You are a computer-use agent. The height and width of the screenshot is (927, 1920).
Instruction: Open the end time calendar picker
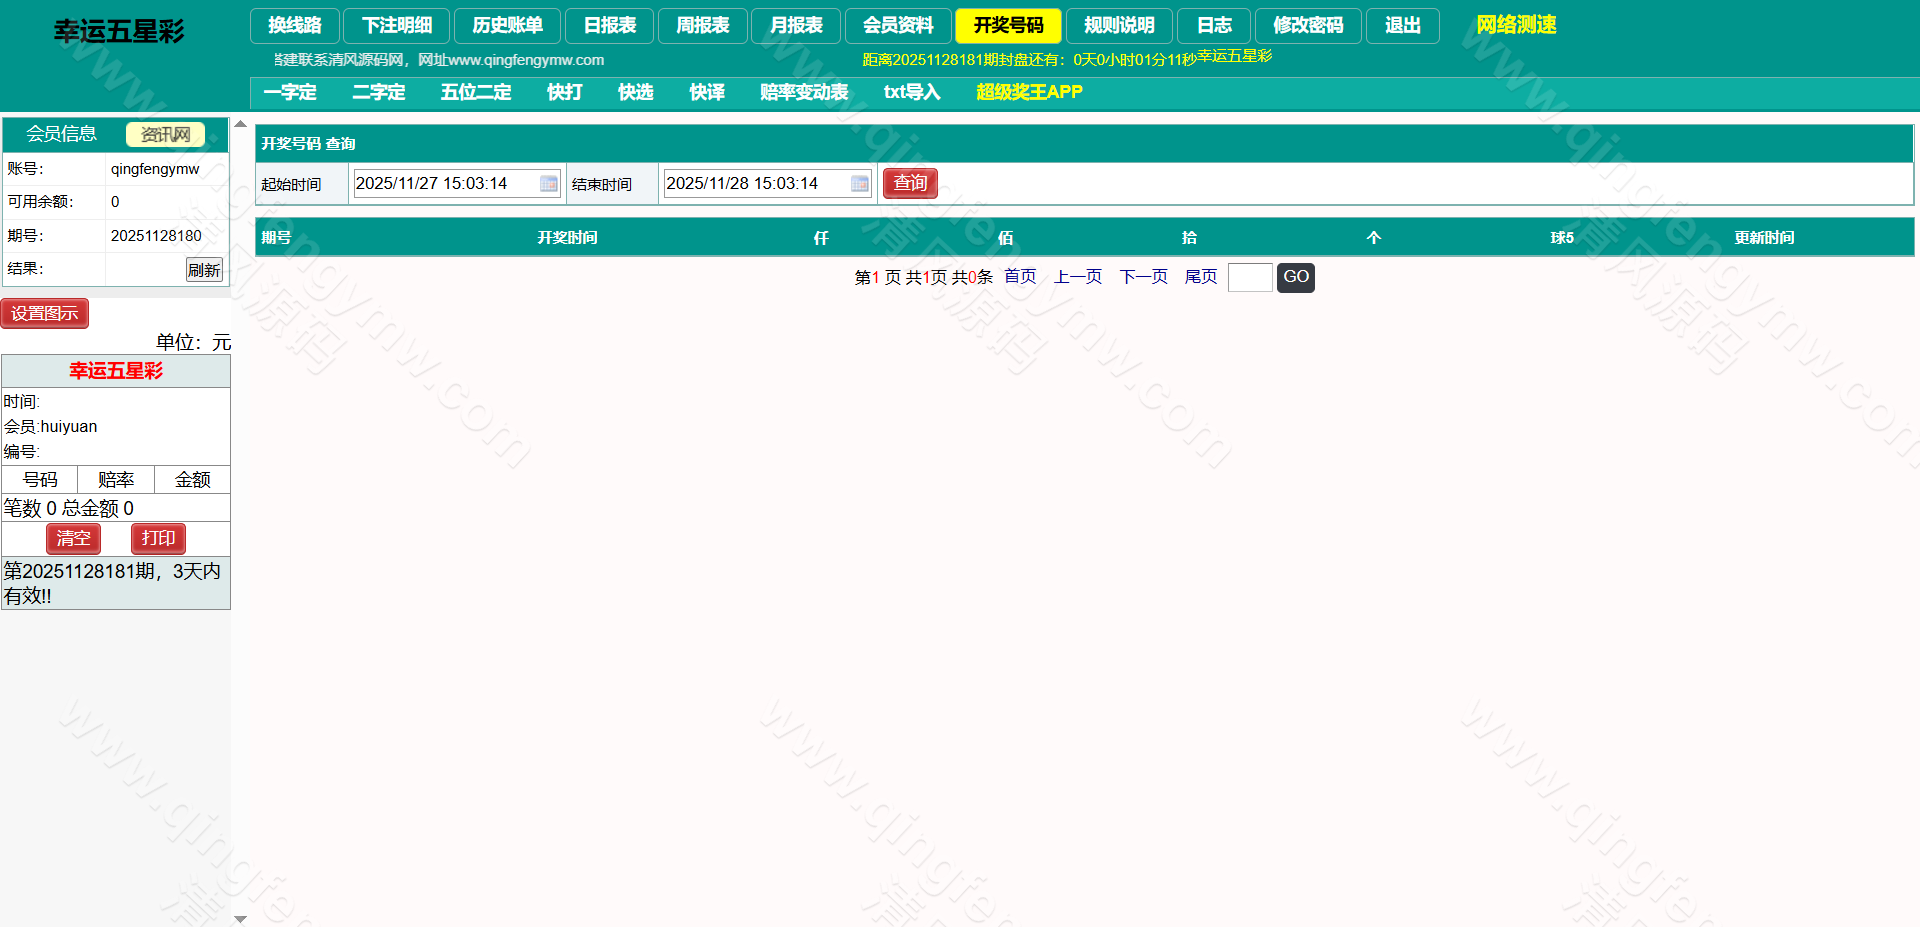pos(859,183)
